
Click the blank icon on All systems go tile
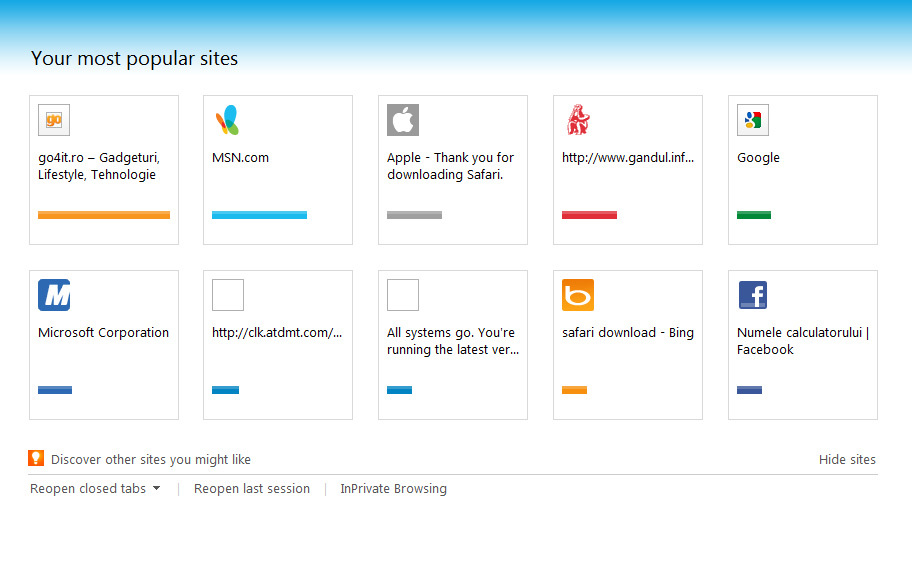coord(403,295)
